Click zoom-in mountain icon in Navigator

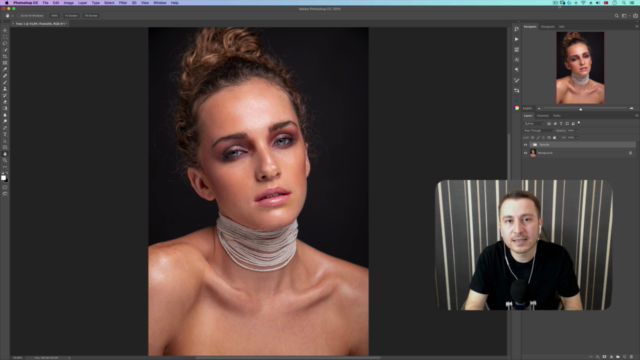pos(631,108)
